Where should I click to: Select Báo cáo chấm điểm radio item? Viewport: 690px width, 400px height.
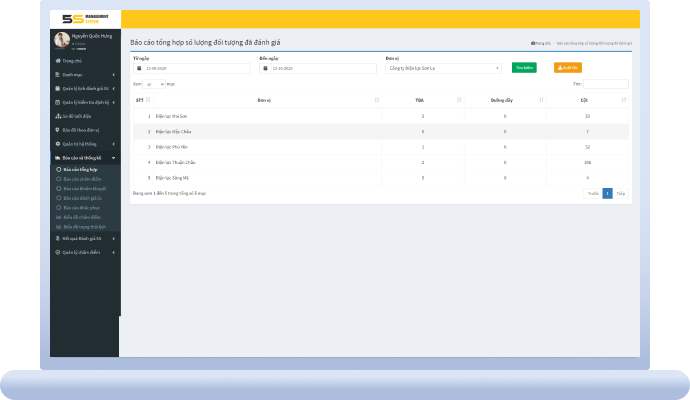[x=58, y=179]
